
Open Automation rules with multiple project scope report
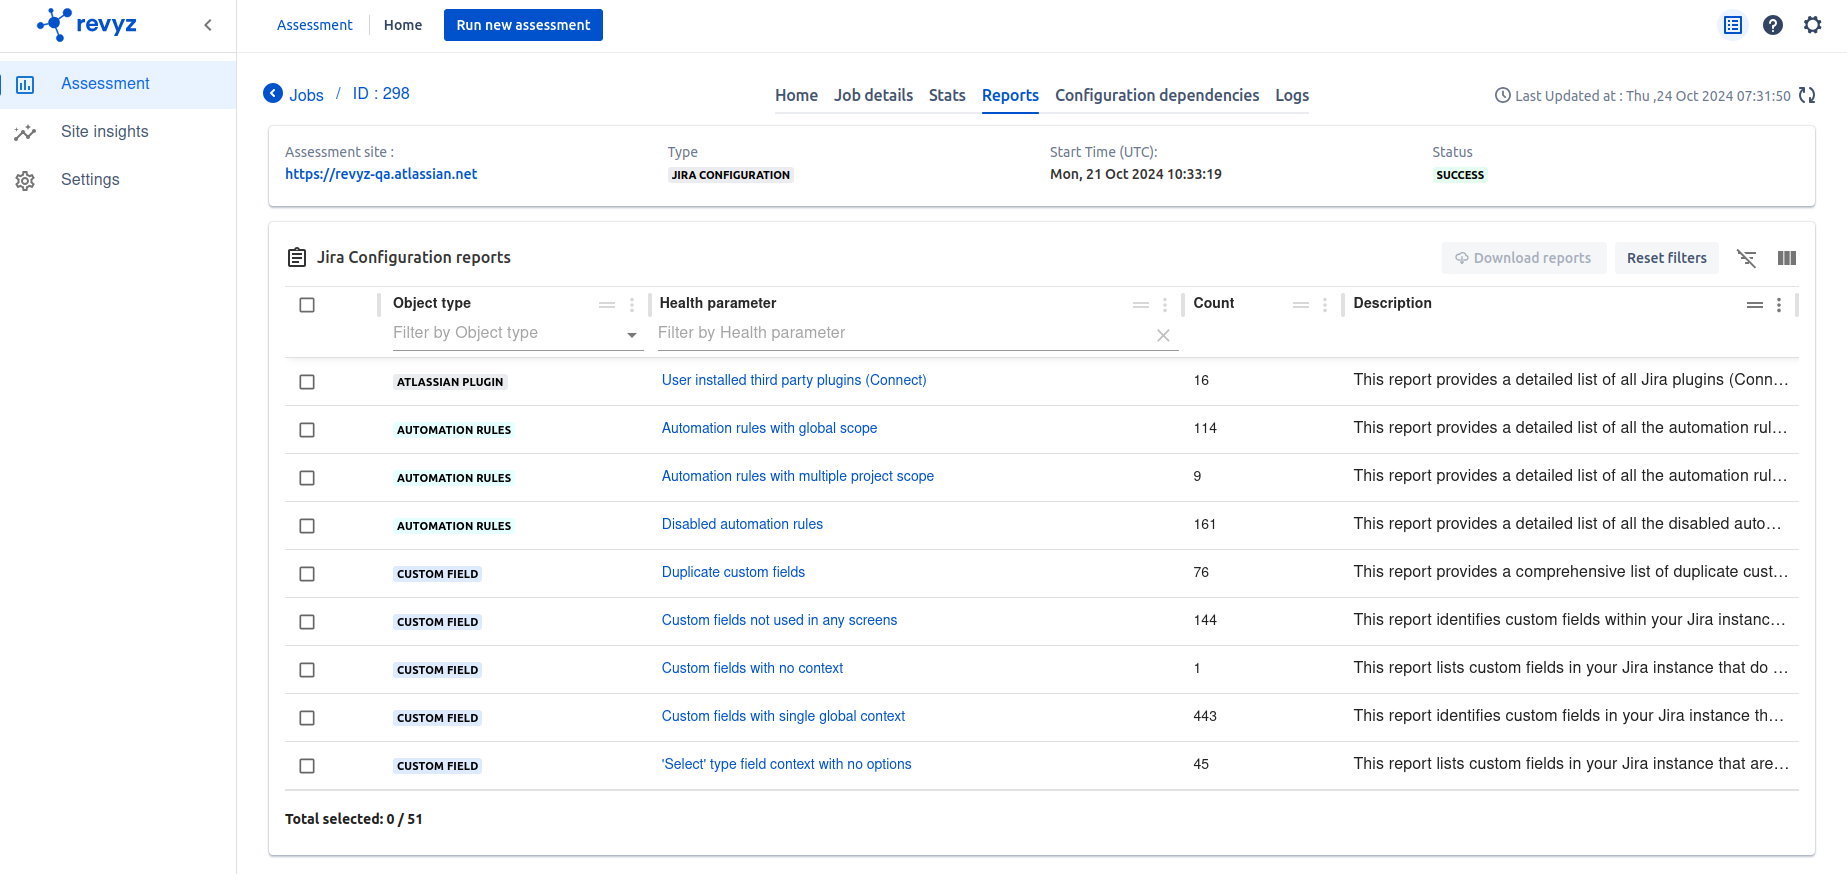[797, 476]
